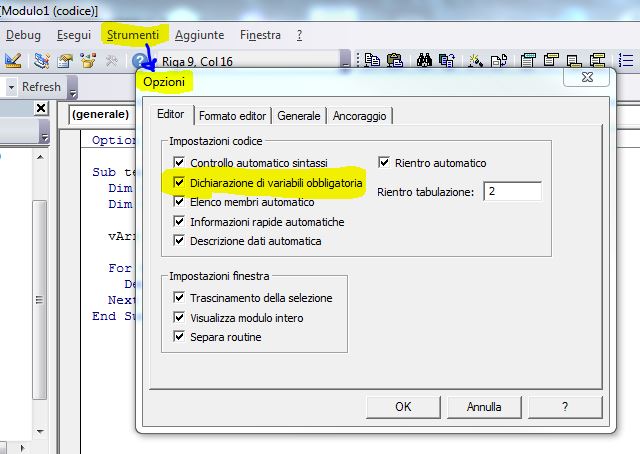Click the blue Help question mark icon
640x454 pixels.
coord(140,61)
